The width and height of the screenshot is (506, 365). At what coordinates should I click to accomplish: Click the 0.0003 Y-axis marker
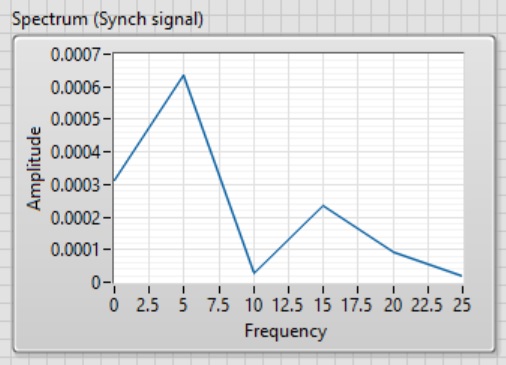click(x=75, y=185)
